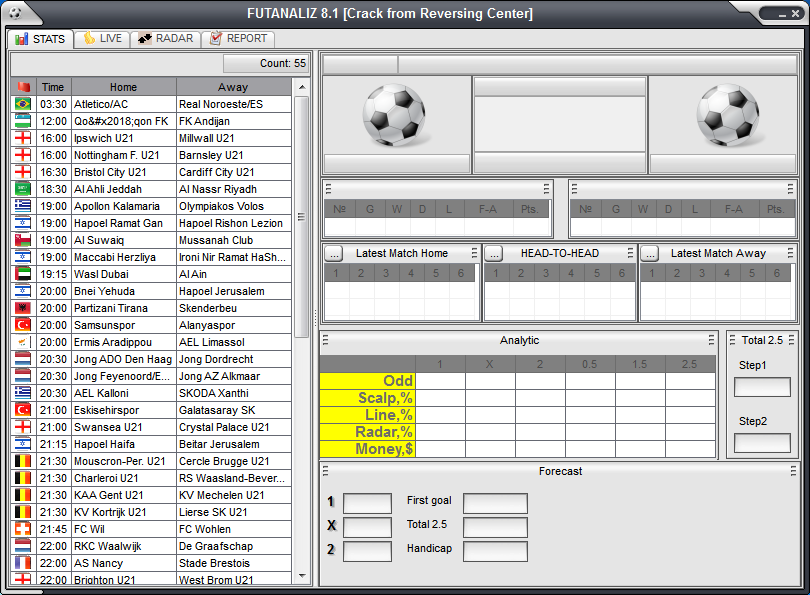
Task: Expand Latest Match Home panel options grip
Action: tap(474, 253)
